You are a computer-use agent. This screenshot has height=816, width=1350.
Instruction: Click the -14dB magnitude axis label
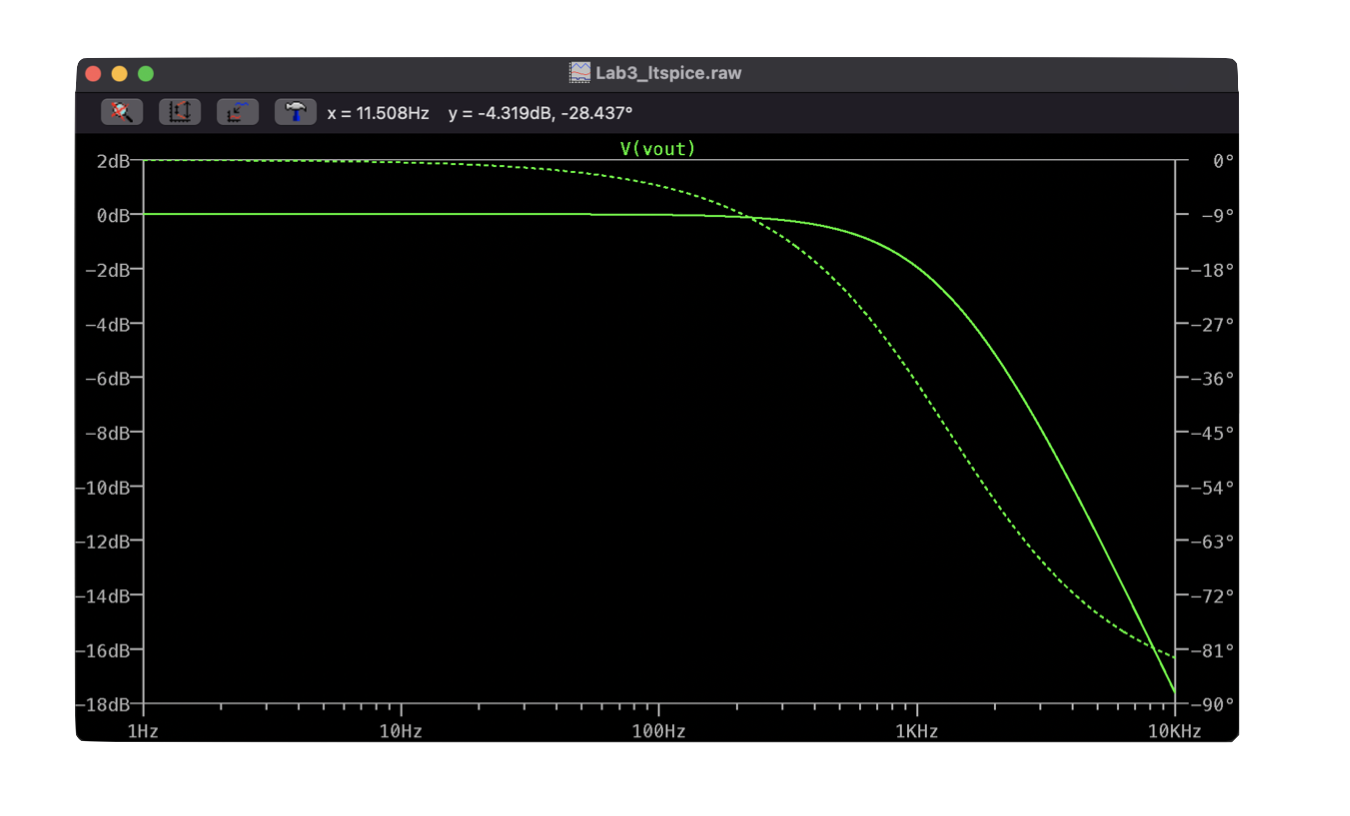tap(104, 596)
